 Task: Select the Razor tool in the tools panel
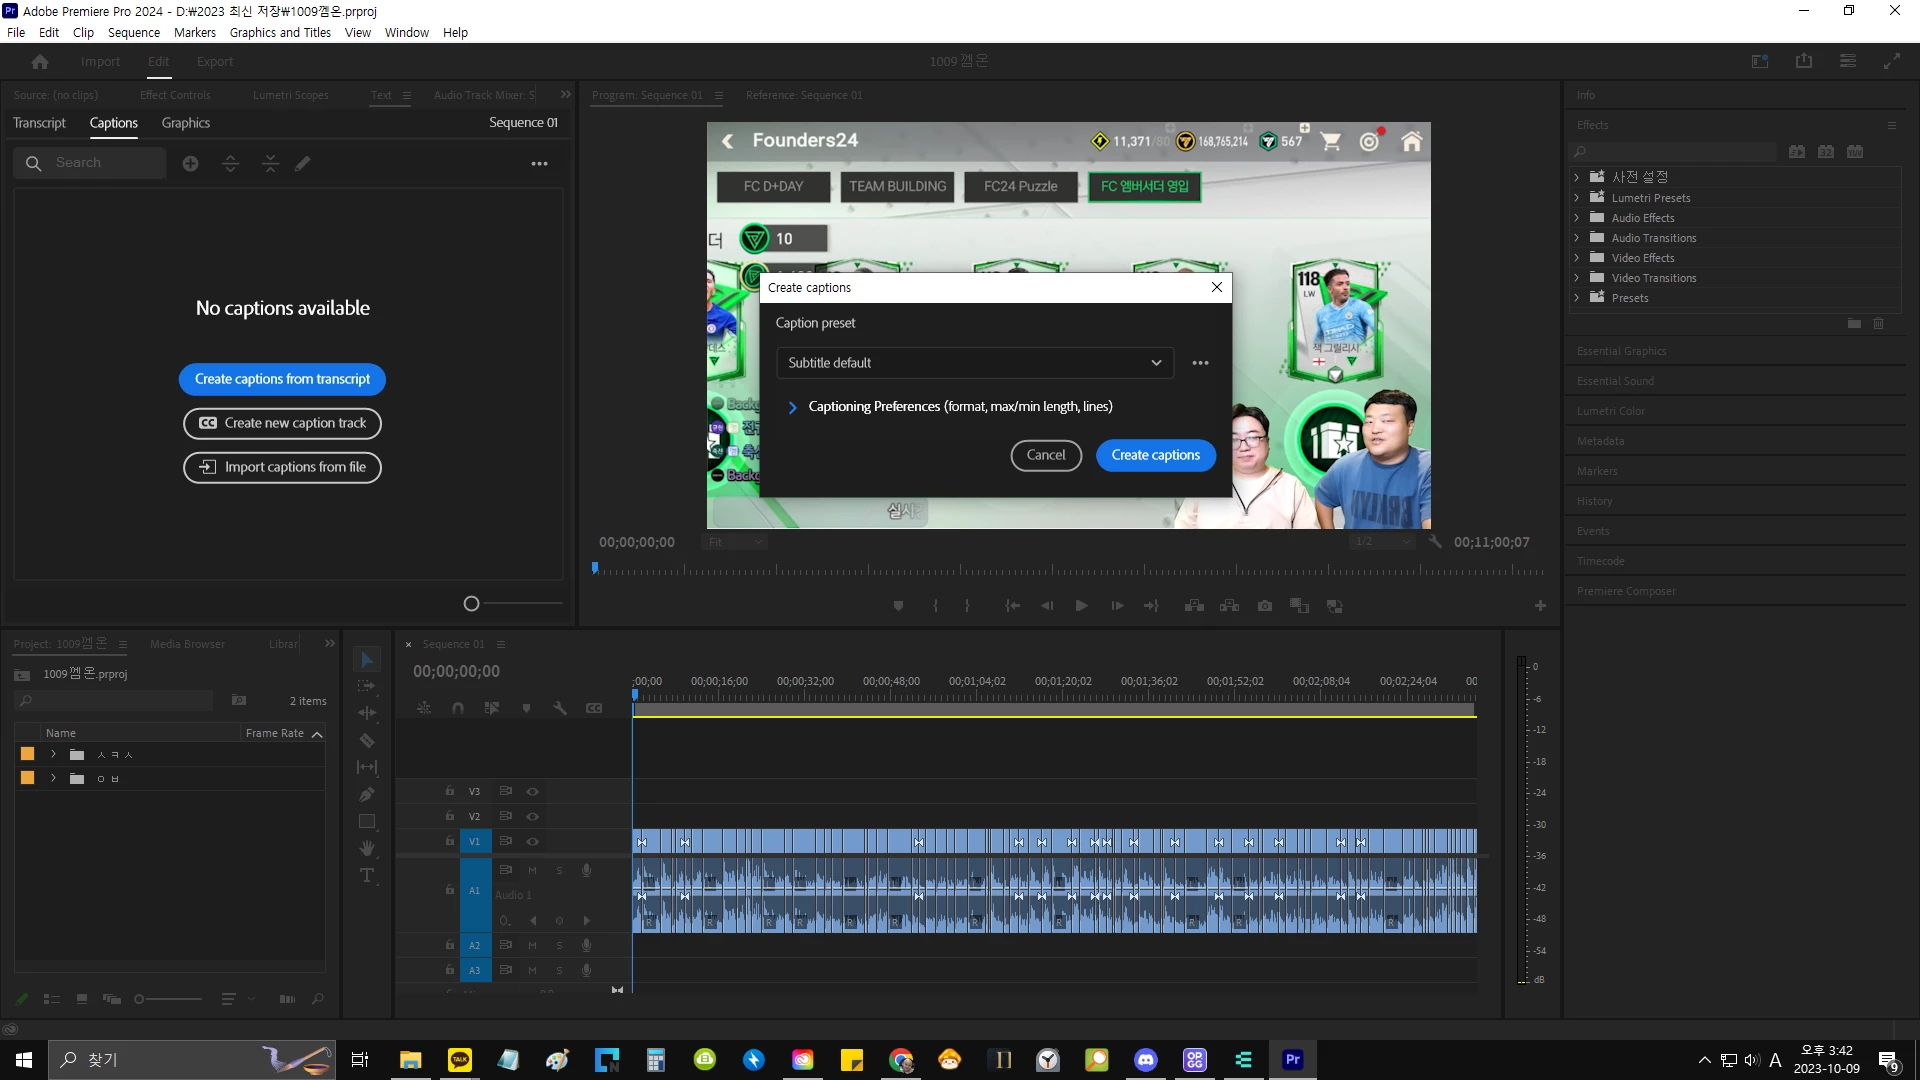tap(367, 741)
